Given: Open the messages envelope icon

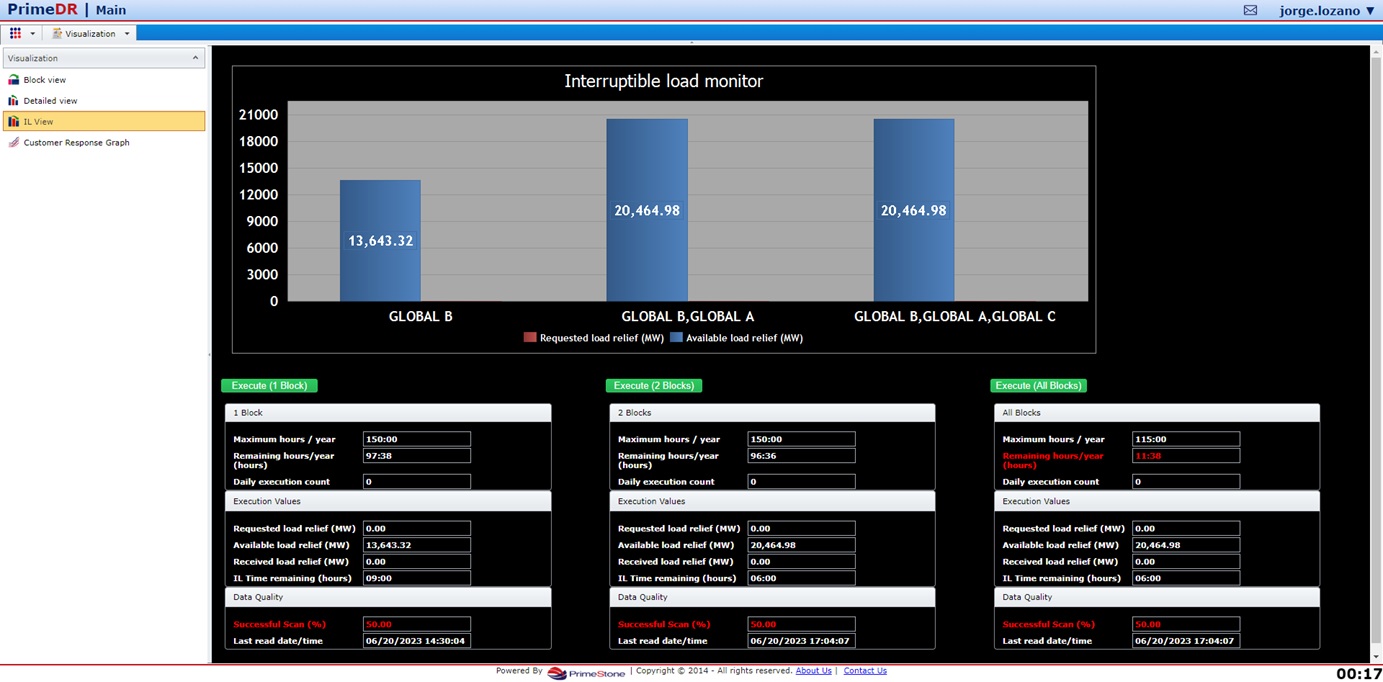Looking at the screenshot, I should tap(1250, 10).
